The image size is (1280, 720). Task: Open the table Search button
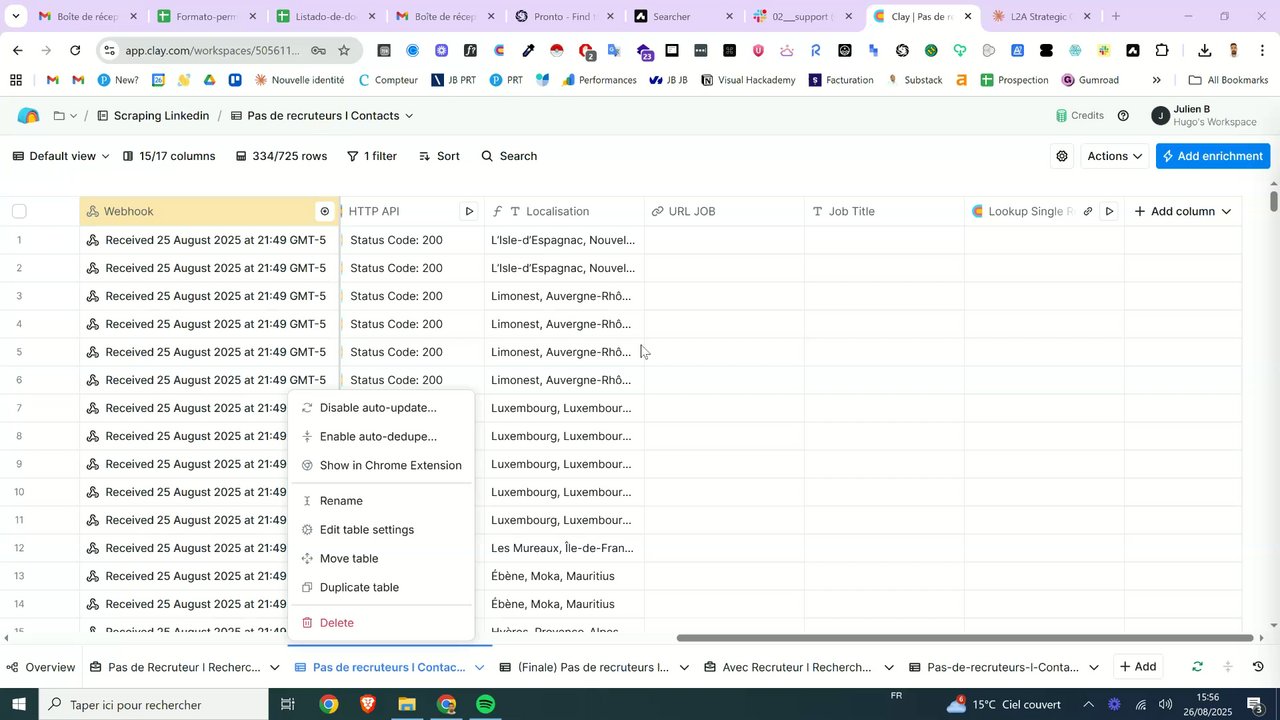pyautogui.click(x=509, y=156)
